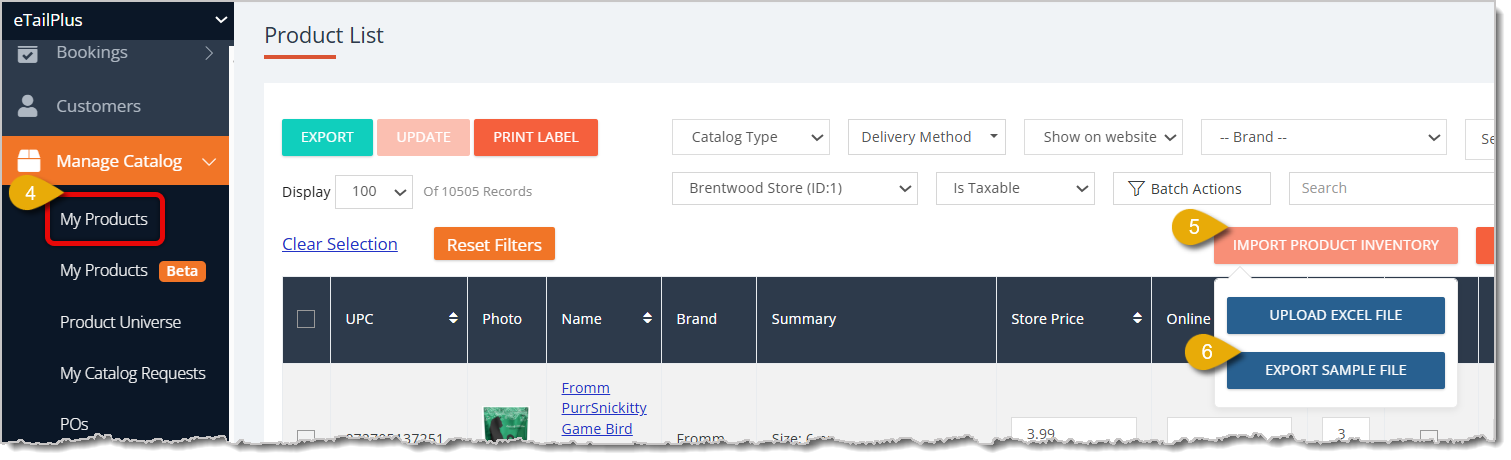Screen dimensions: 1511x460
Task: Open Fromm PurrSnickitty Game Bird product link
Action: (x=604, y=409)
